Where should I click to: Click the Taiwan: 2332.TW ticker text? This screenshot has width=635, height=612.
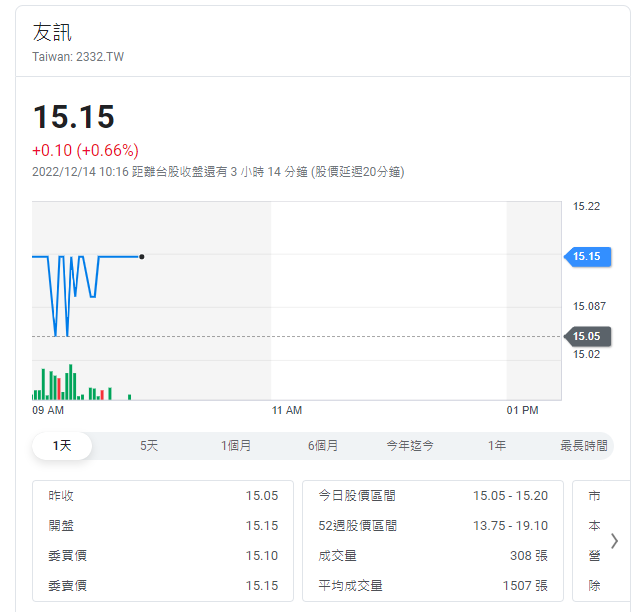point(78,57)
